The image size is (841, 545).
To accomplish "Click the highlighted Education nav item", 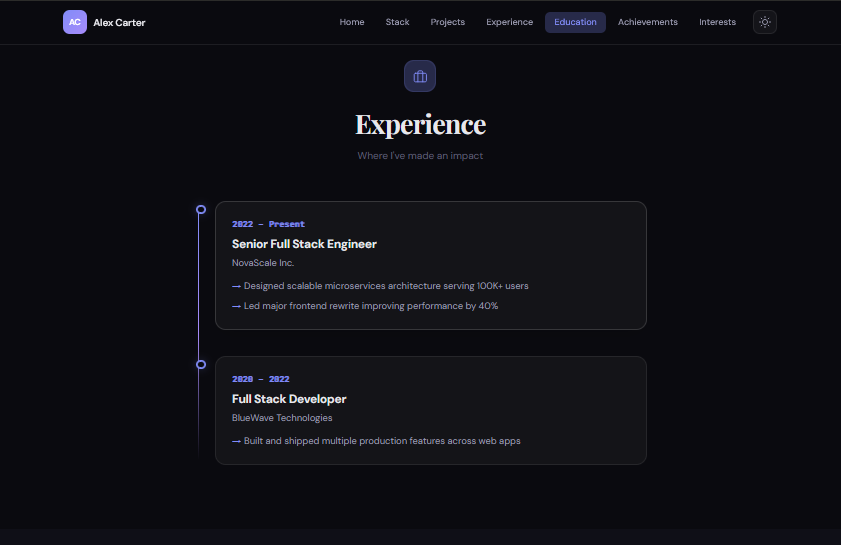I will coord(575,22).
